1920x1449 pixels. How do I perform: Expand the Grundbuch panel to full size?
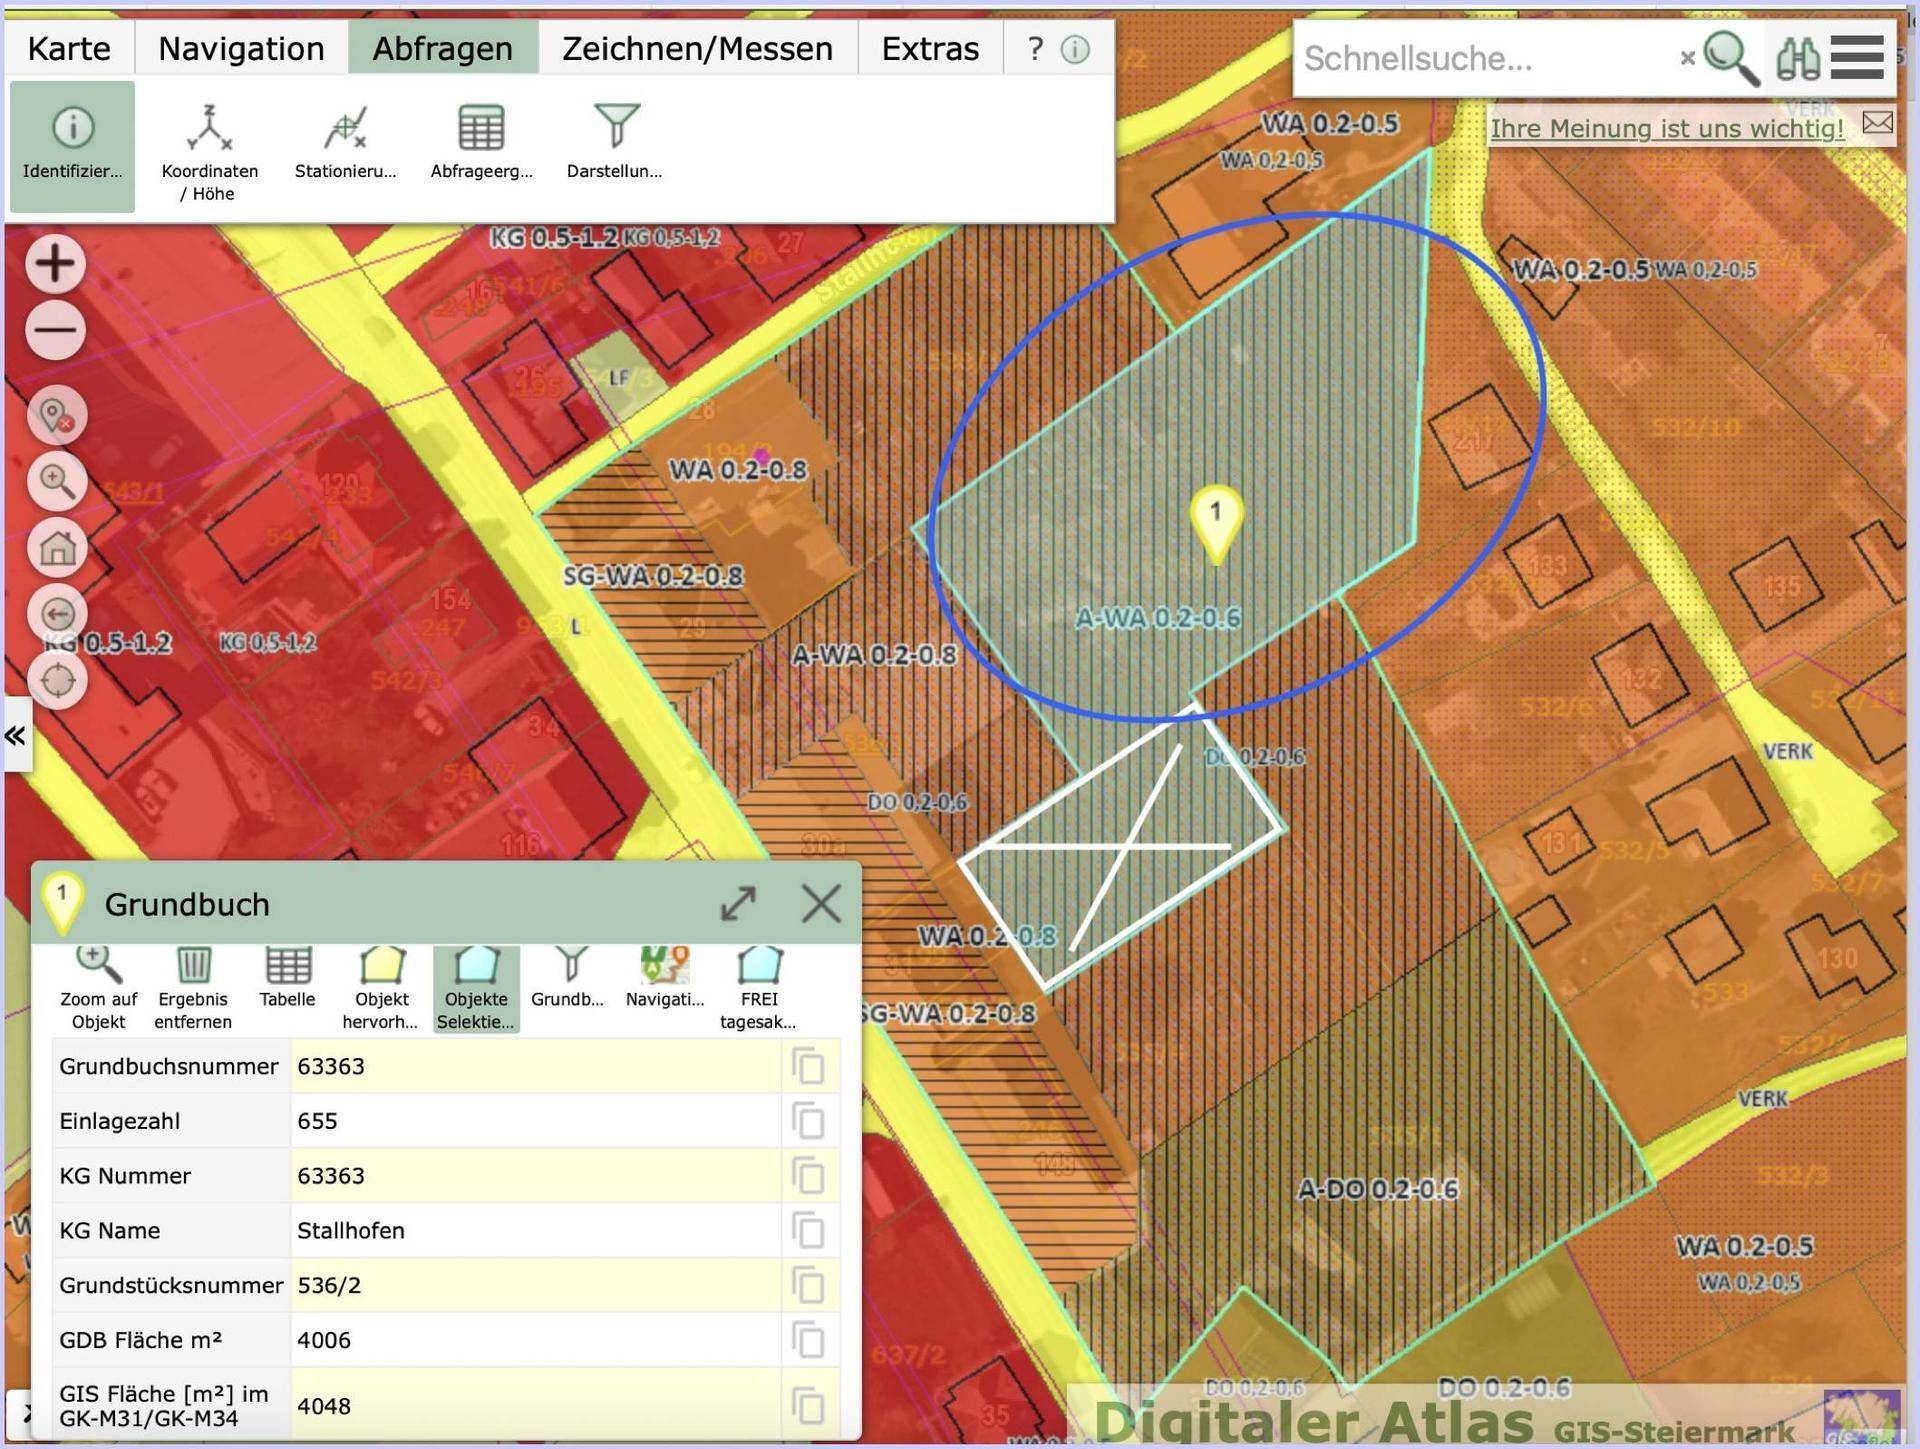[x=738, y=904]
